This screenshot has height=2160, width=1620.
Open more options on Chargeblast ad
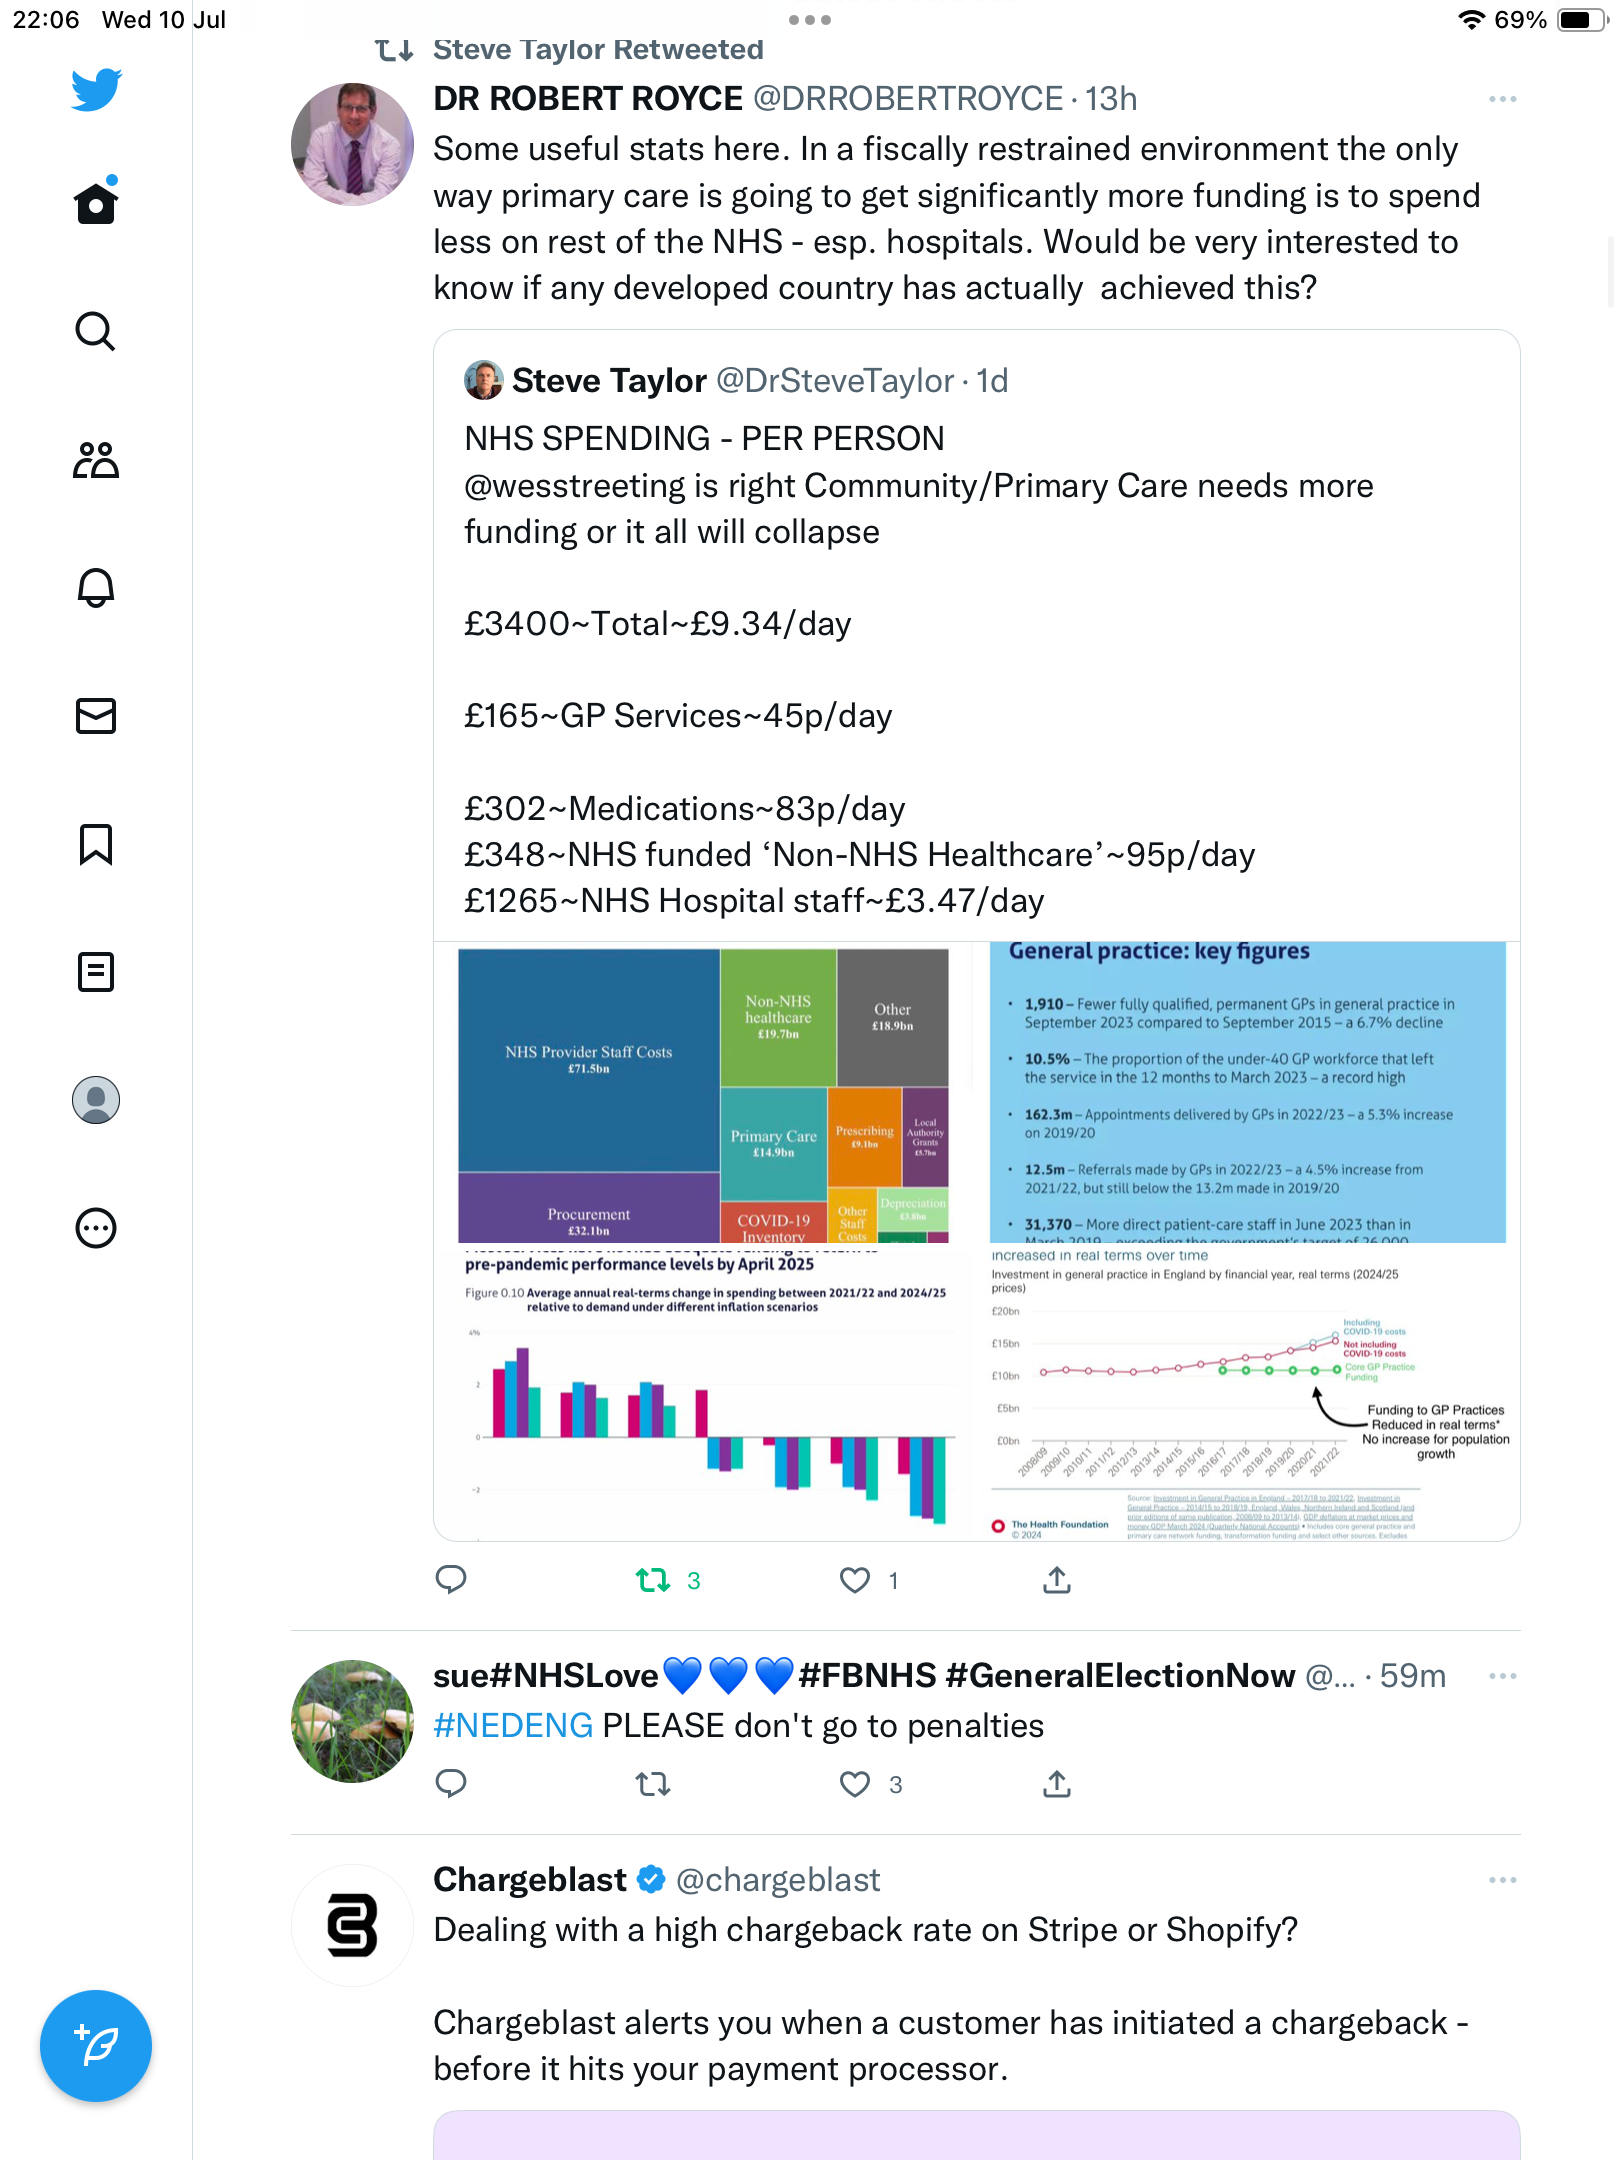(x=1502, y=1880)
